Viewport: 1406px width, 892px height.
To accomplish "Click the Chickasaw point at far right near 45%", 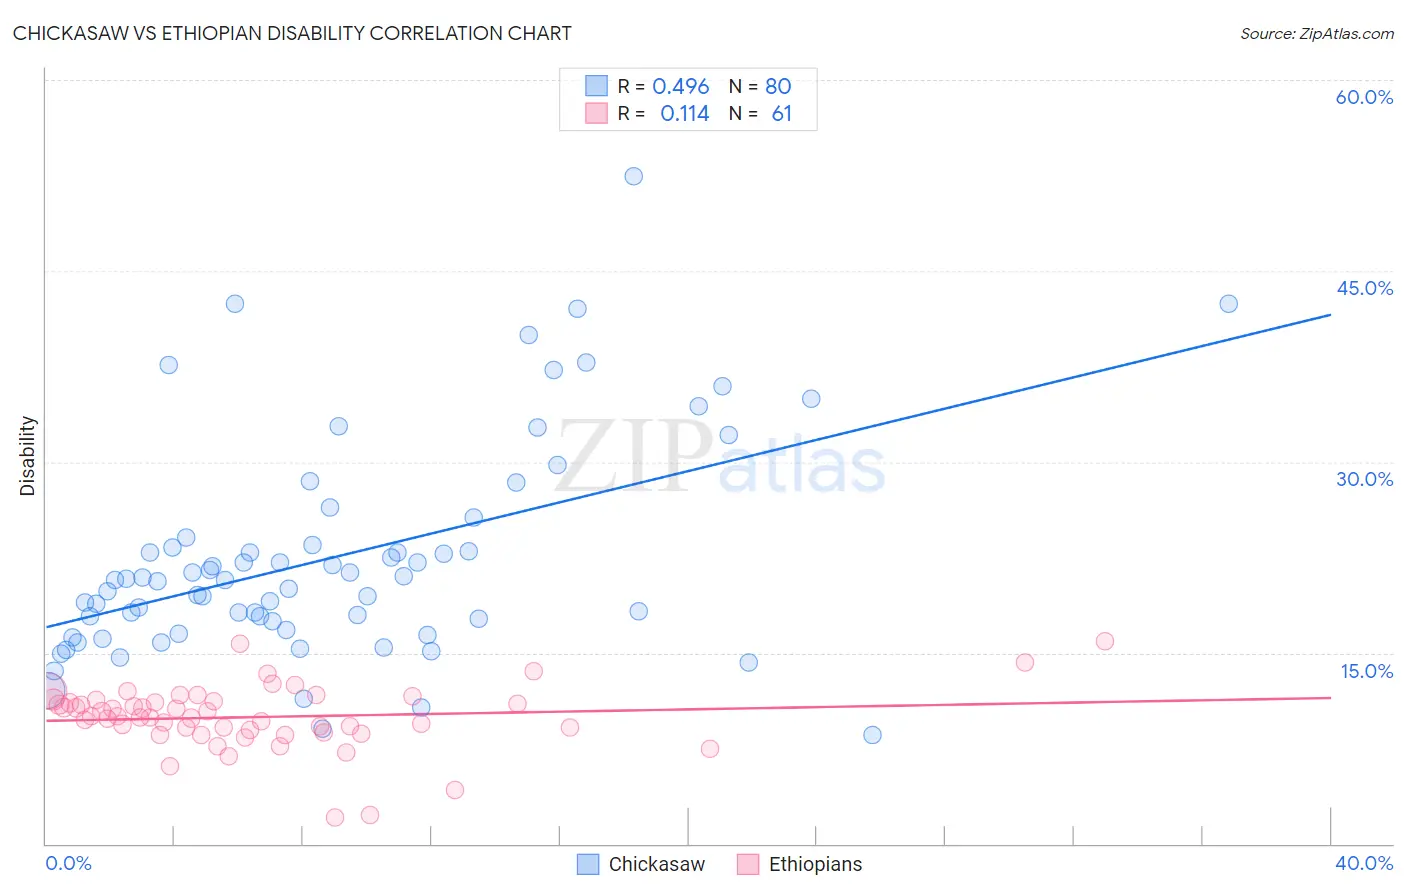I will (x=1228, y=304).
